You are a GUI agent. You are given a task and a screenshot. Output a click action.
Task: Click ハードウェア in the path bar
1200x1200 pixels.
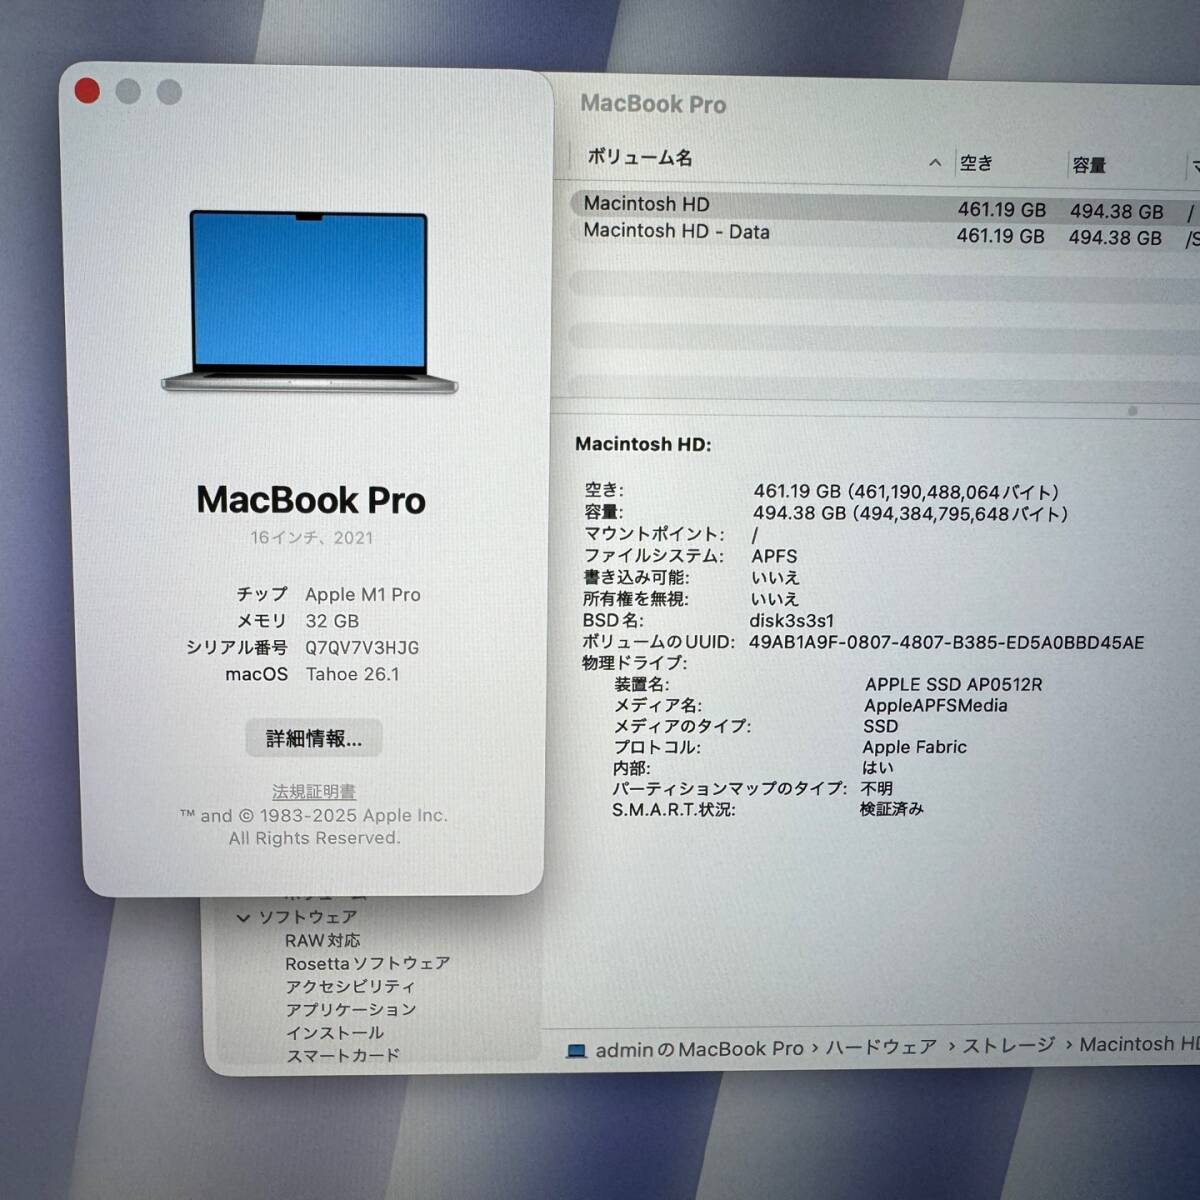[x=881, y=1047]
